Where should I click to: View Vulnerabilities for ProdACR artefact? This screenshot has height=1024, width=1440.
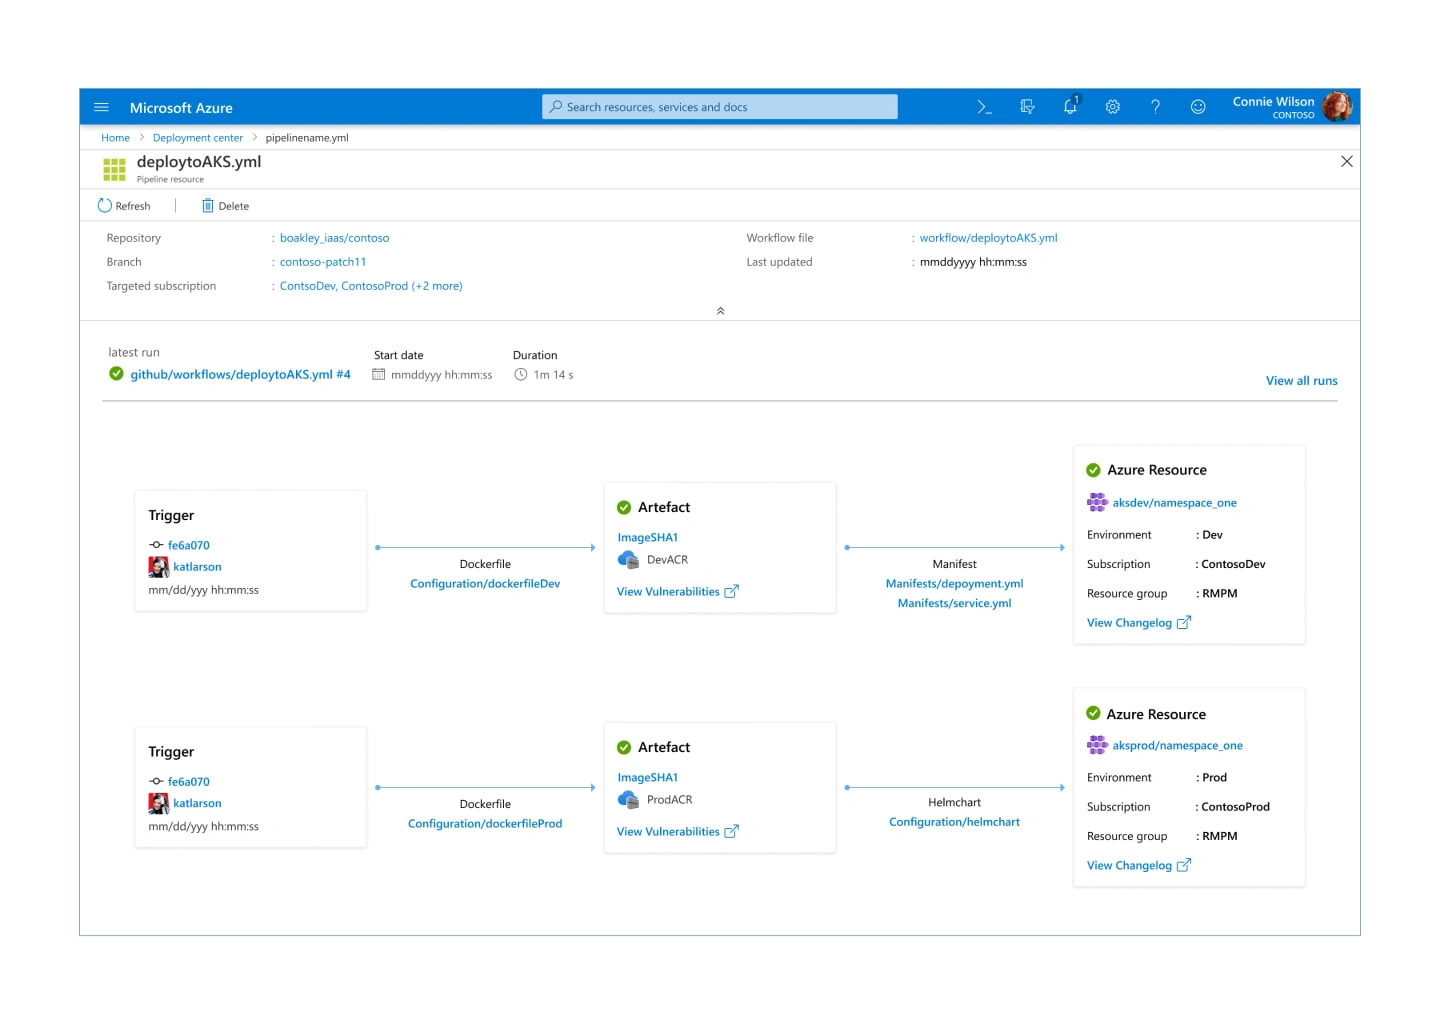click(677, 832)
